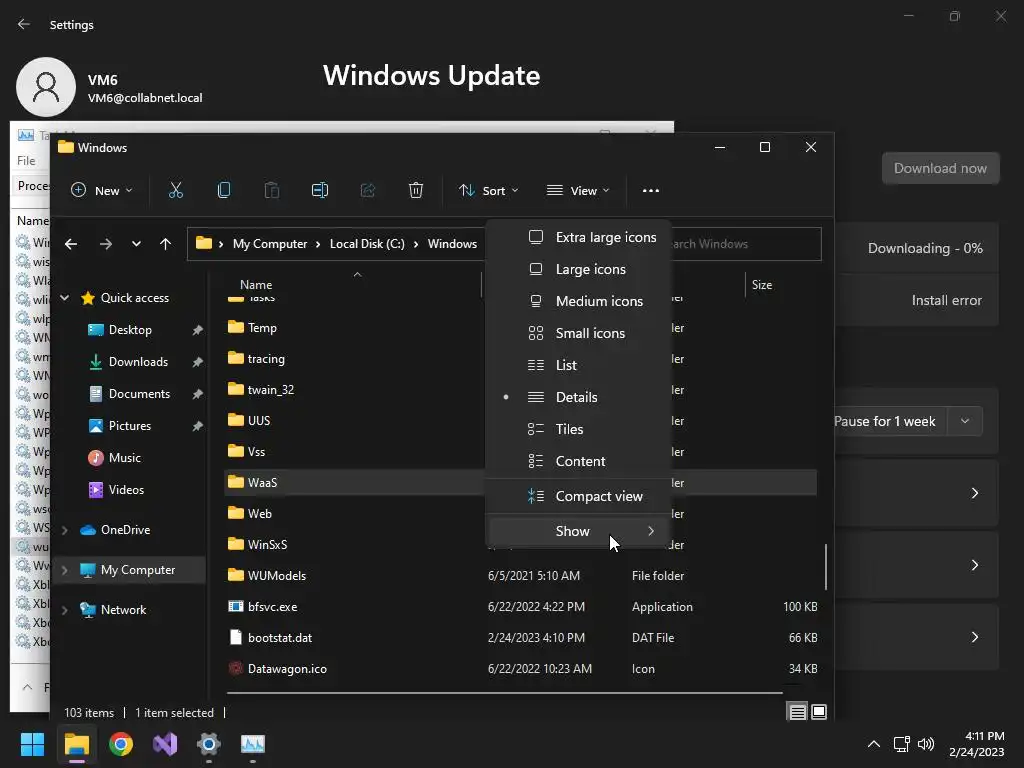Switch to large thumbnails view icon in status bar

coord(819,712)
